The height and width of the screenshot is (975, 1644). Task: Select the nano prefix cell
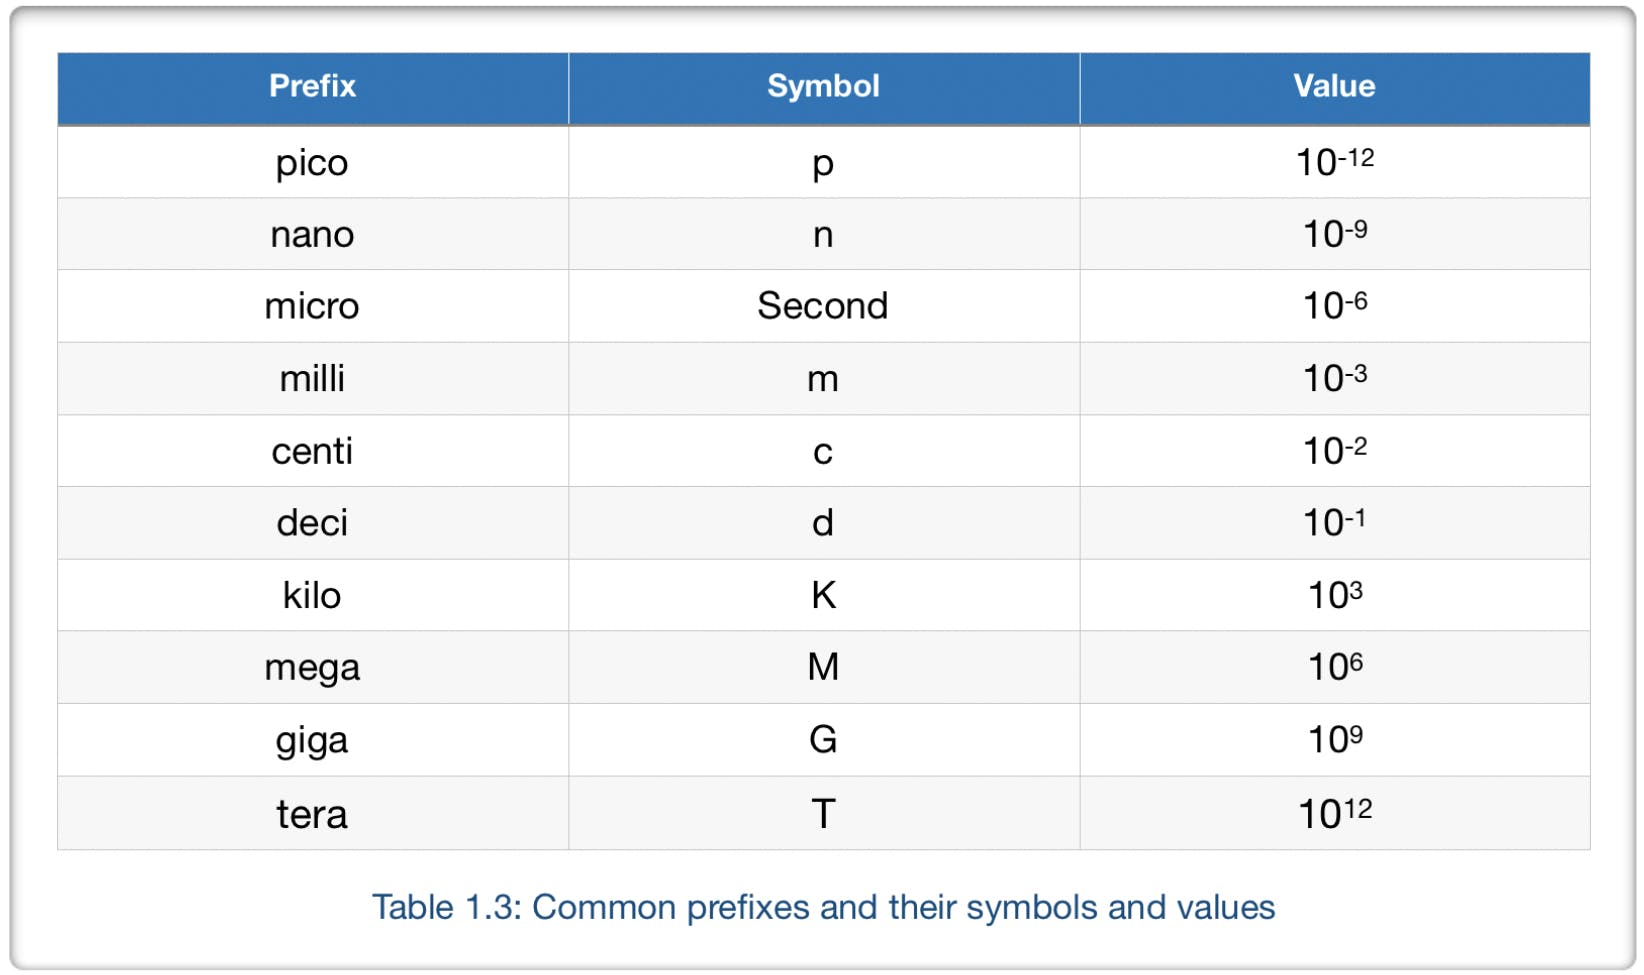point(312,234)
